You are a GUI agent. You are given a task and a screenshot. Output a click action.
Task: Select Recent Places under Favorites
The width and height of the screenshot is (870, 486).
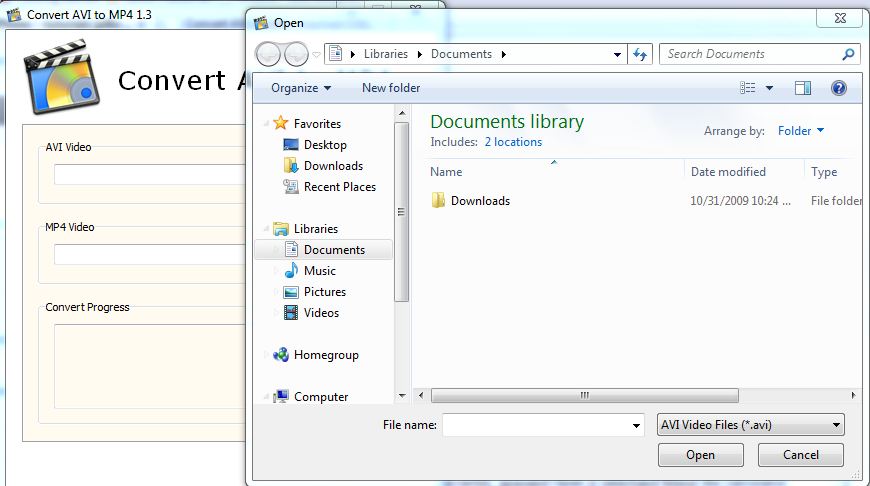click(340, 187)
